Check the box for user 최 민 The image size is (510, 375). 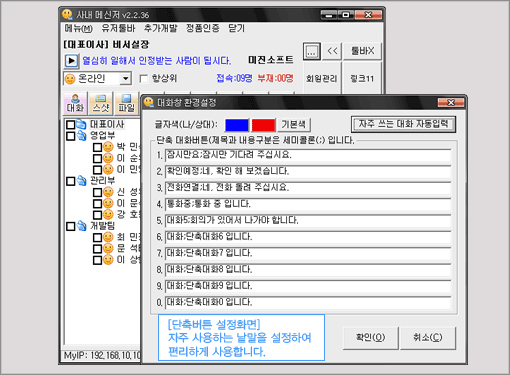[97, 237]
